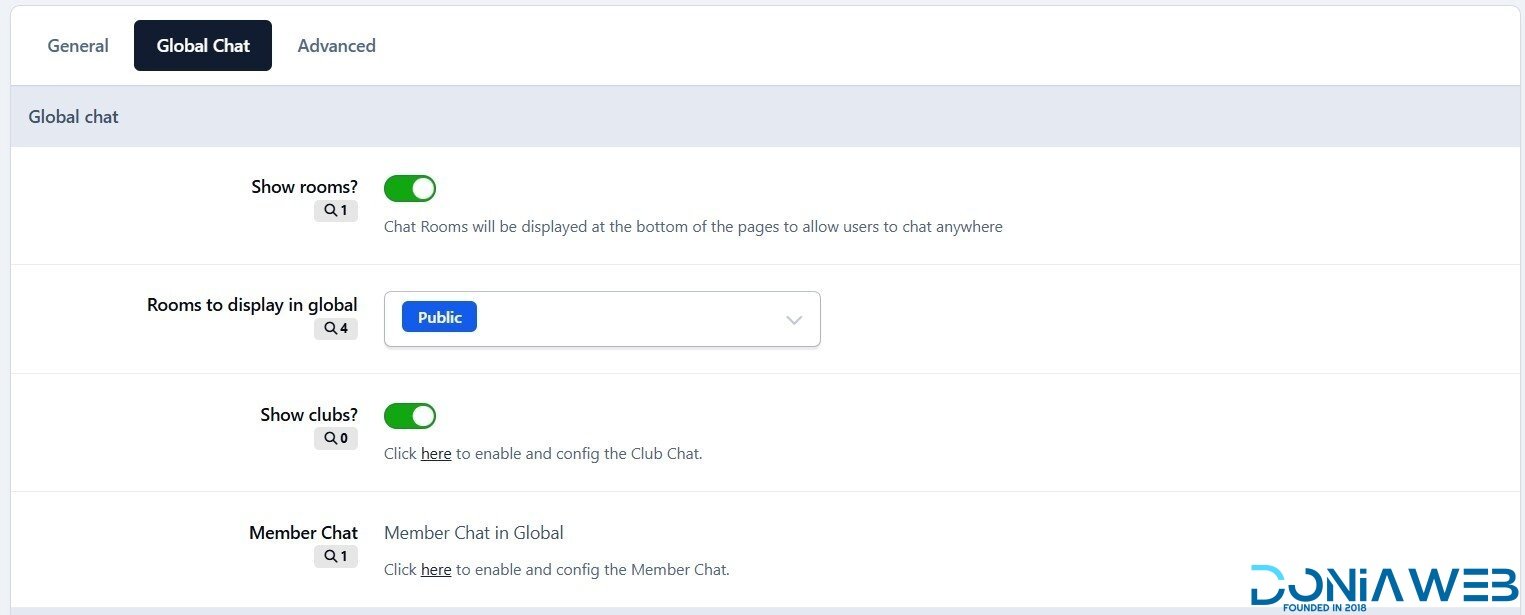Click the DoniaWeb logo watermark
Viewport: 1525px width, 615px height.
[x=1385, y=586]
